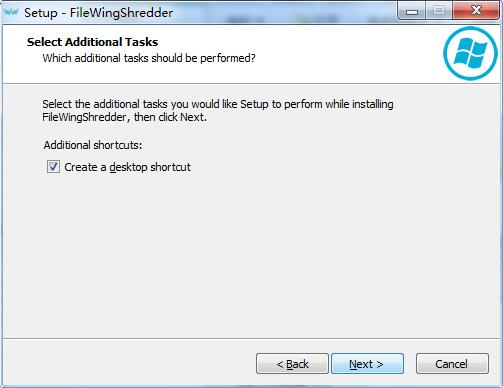Close the setup window with red X
This screenshot has width=503, height=388.
click(476, 11)
